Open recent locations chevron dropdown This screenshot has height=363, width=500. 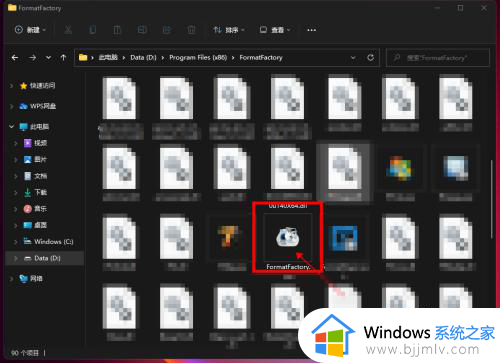(48, 58)
